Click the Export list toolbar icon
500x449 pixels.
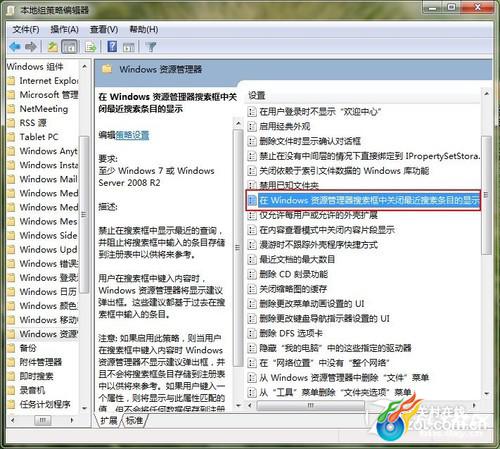click(x=90, y=47)
